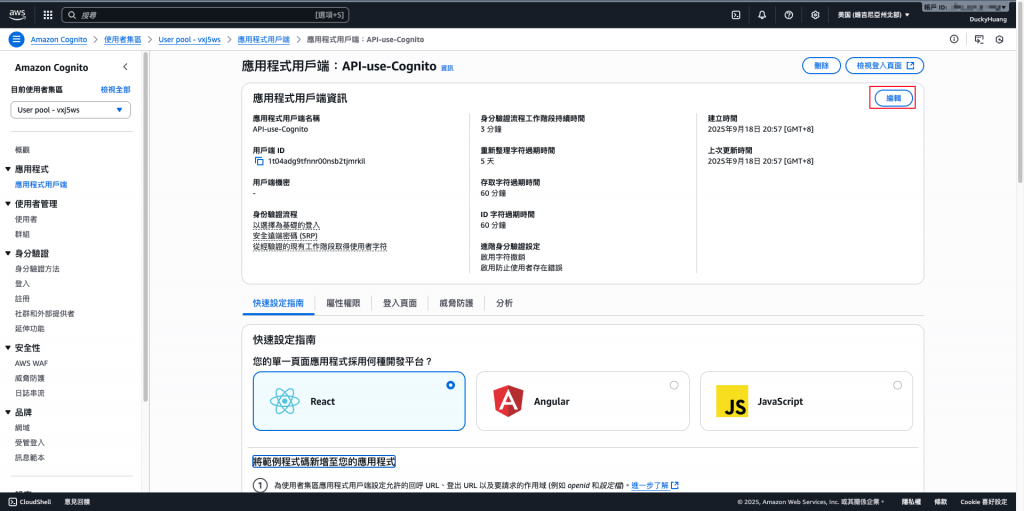Viewport: 1024px width, 511px height.
Task: Open the region selector 美國 dropdown
Action: pos(873,14)
